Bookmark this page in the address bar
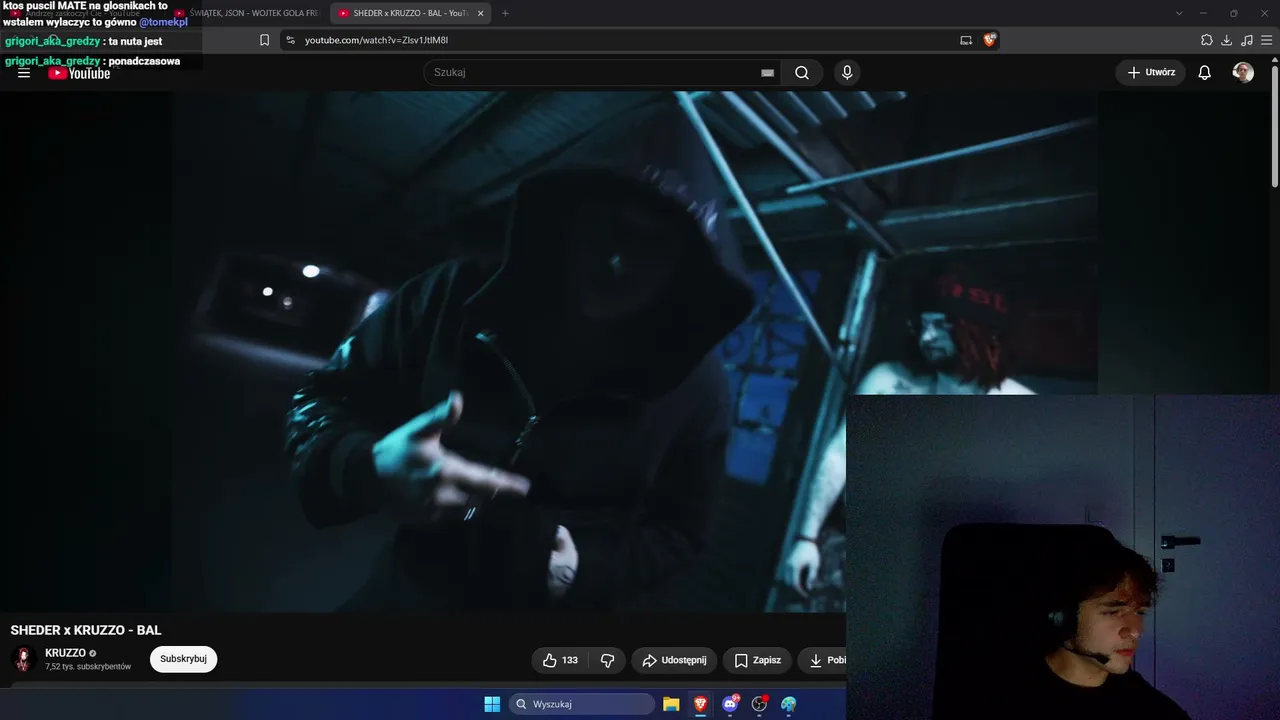This screenshot has width=1280, height=720. coord(264,40)
